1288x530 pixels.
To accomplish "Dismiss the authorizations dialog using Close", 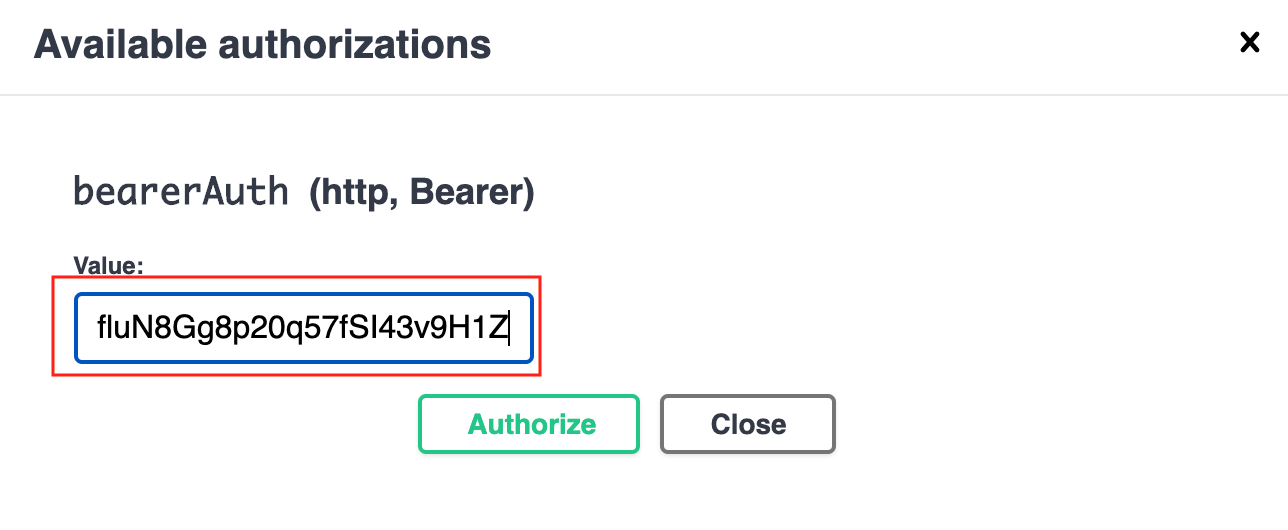I will coord(747,424).
